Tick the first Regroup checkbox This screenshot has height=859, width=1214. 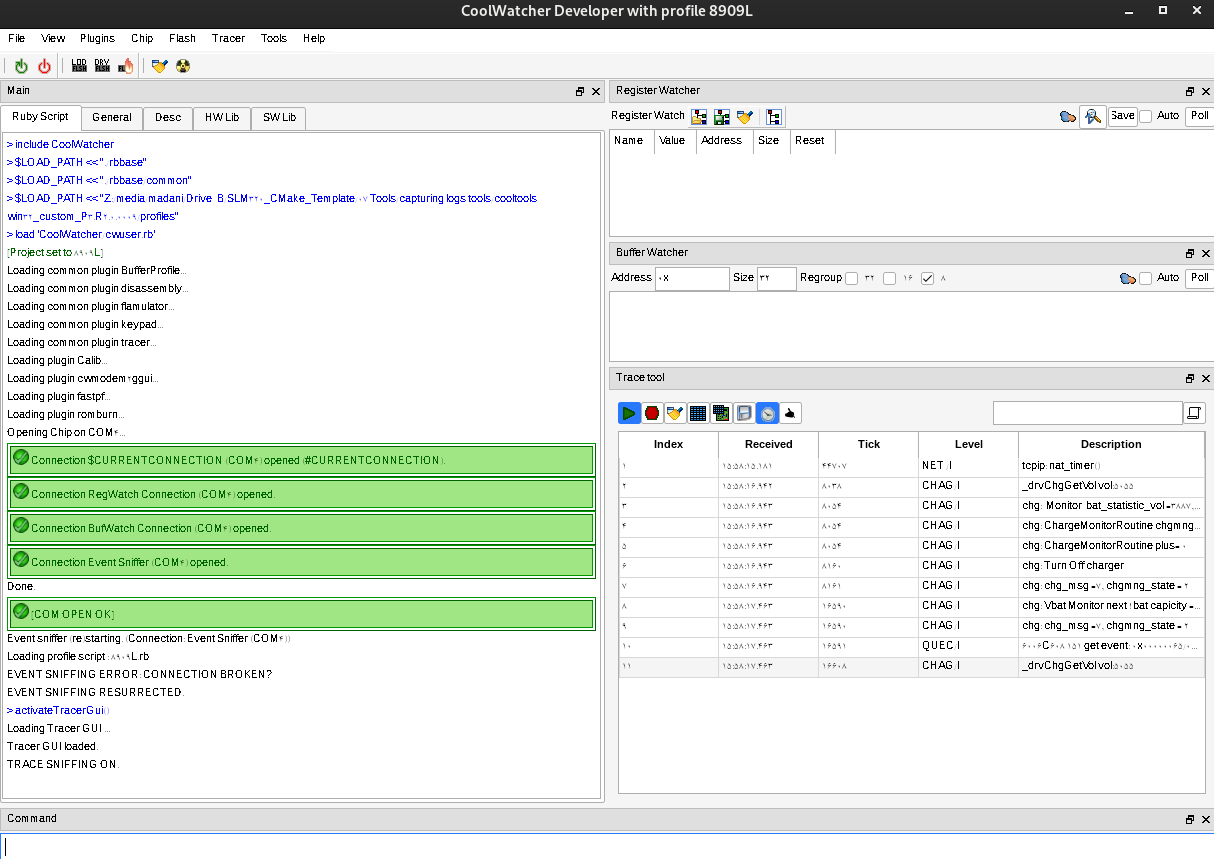(x=852, y=278)
